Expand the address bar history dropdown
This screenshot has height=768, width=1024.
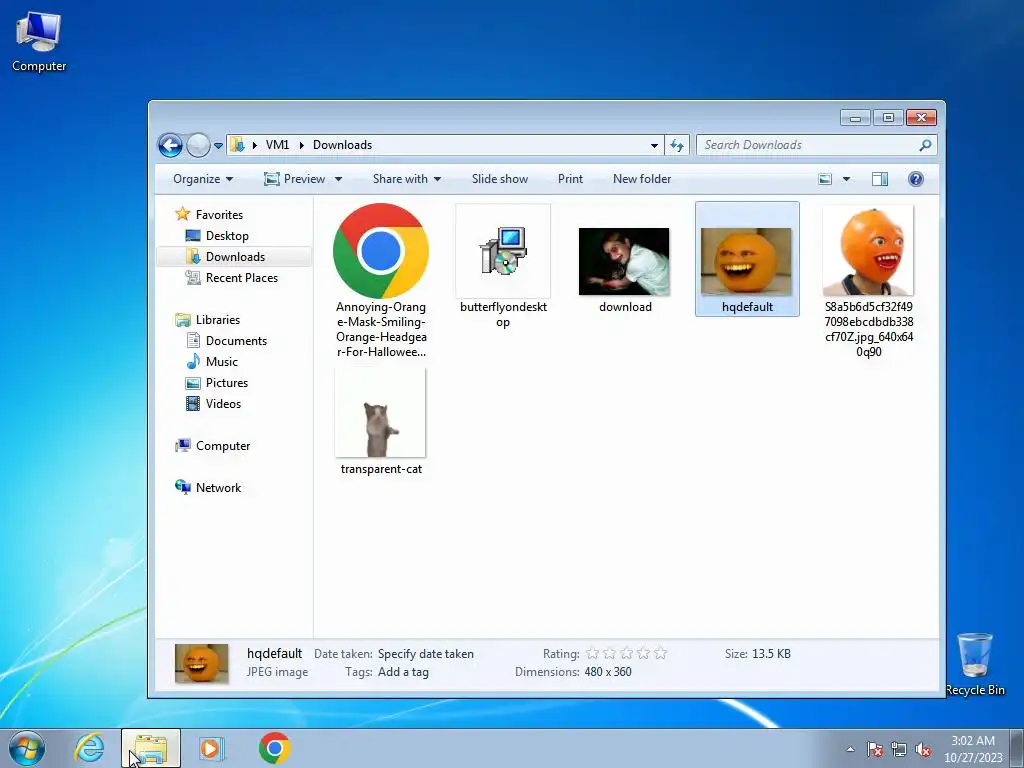click(x=654, y=145)
